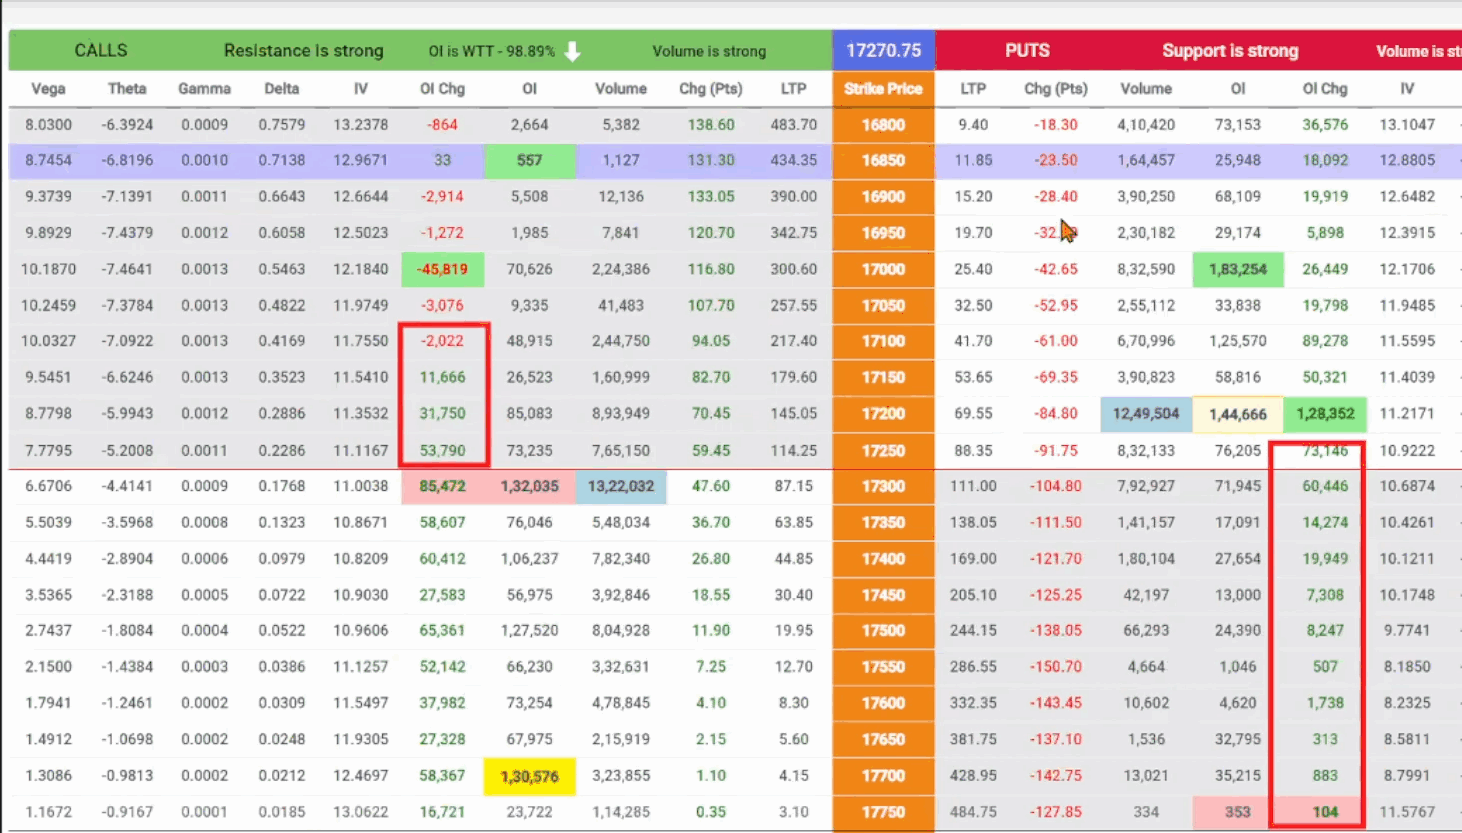Click the yellow highlighted 1,30,576 OI cell
1462x833 pixels.
[x=529, y=776]
